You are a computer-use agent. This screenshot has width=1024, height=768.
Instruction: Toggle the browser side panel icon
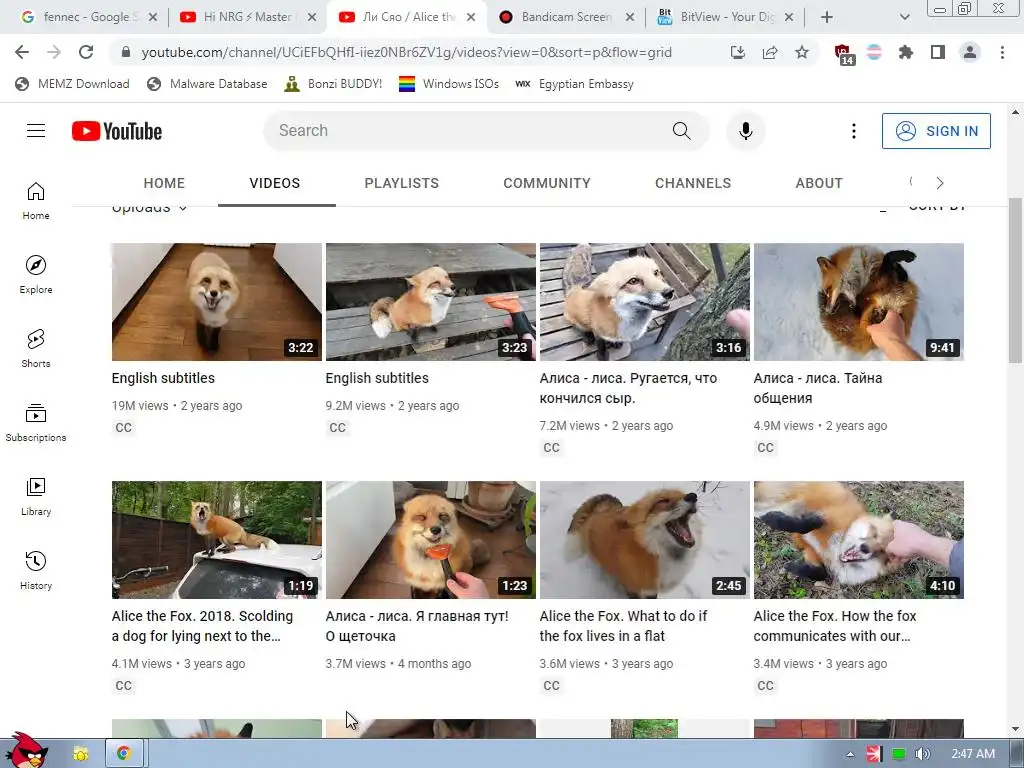pyautogui.click(x=938, y=52)
